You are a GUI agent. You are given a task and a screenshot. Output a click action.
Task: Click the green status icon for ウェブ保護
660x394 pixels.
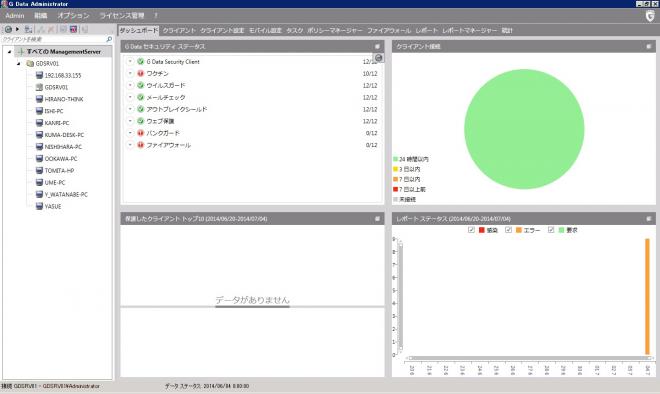[x=141, y=121]
